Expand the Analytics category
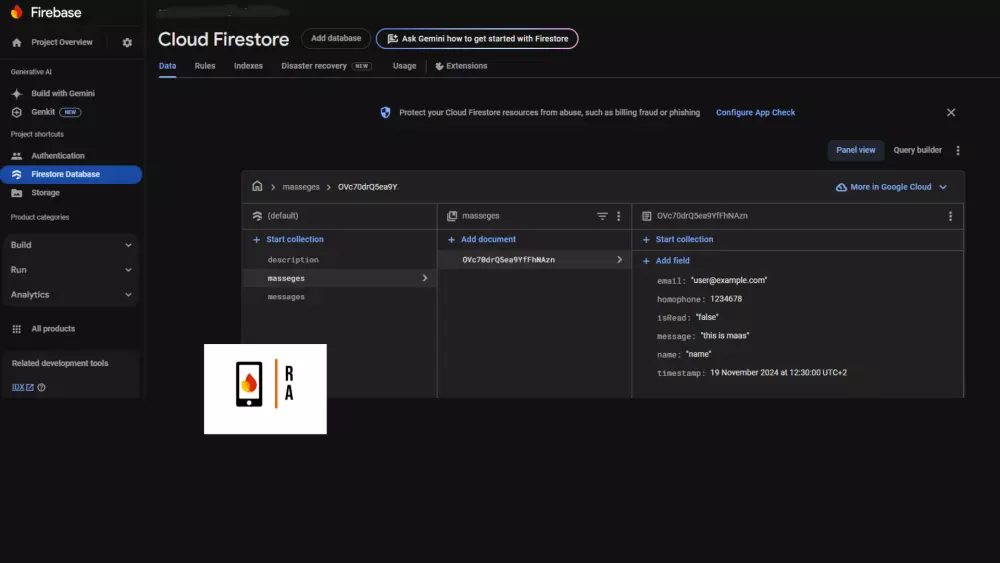The image size is (1000, 563). (71, 295)
